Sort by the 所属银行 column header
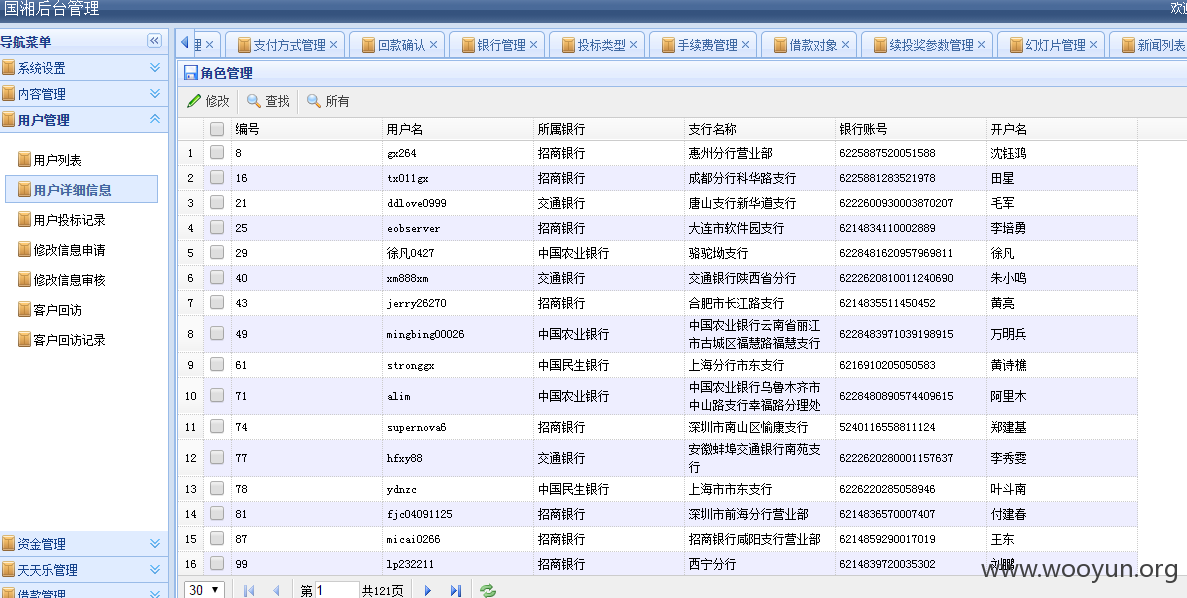This screenshot has width=1187, height=598. point(609,129)
